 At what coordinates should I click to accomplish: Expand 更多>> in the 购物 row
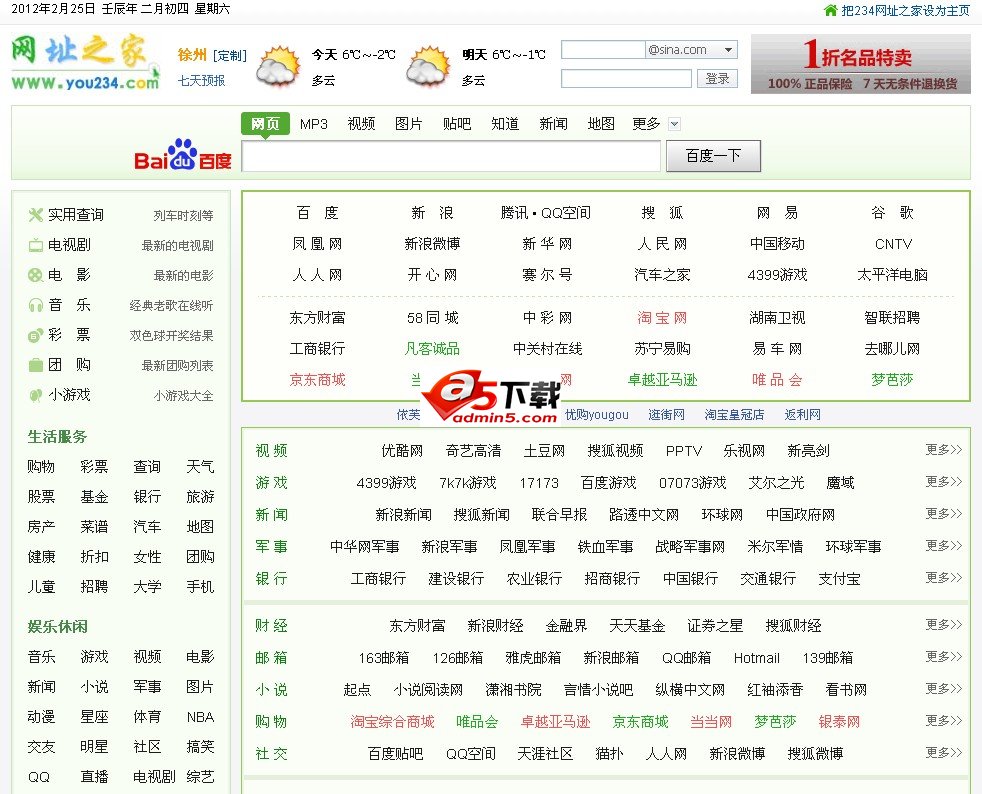pyautogui.click(x=943, y=721)
